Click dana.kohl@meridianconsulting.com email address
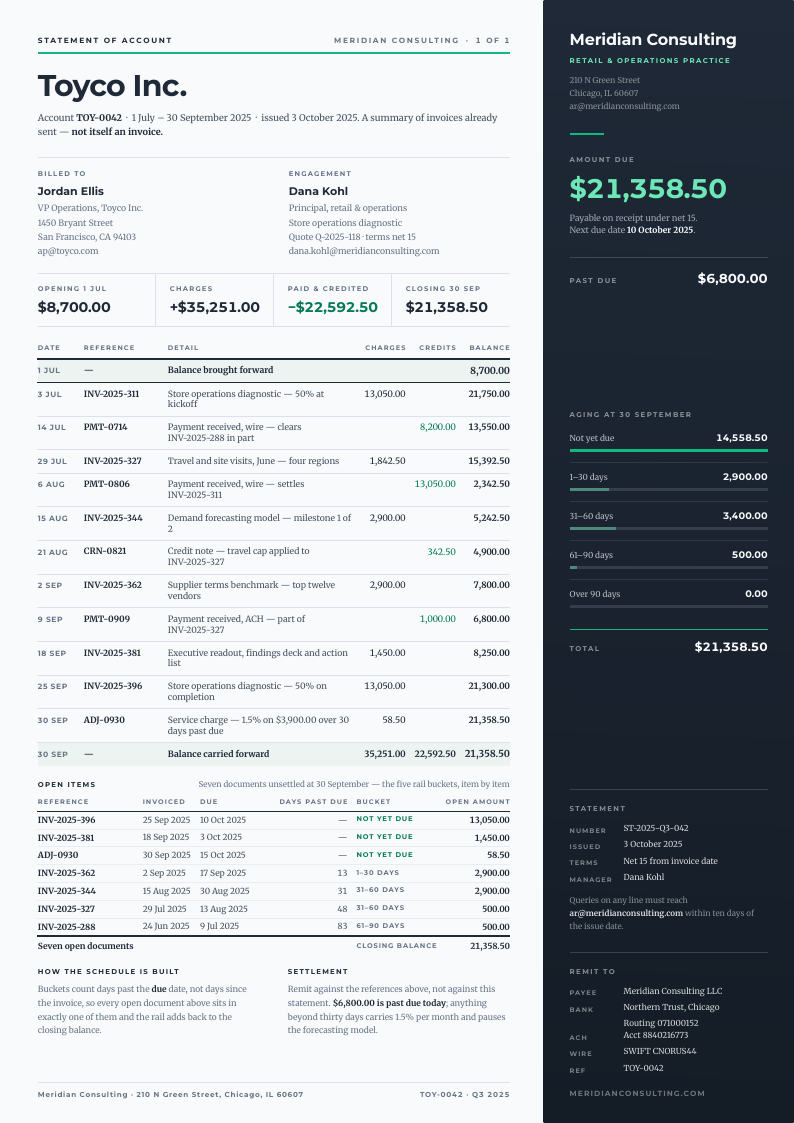The width and height of the screenshot is (794, 1123). (364, 251)
